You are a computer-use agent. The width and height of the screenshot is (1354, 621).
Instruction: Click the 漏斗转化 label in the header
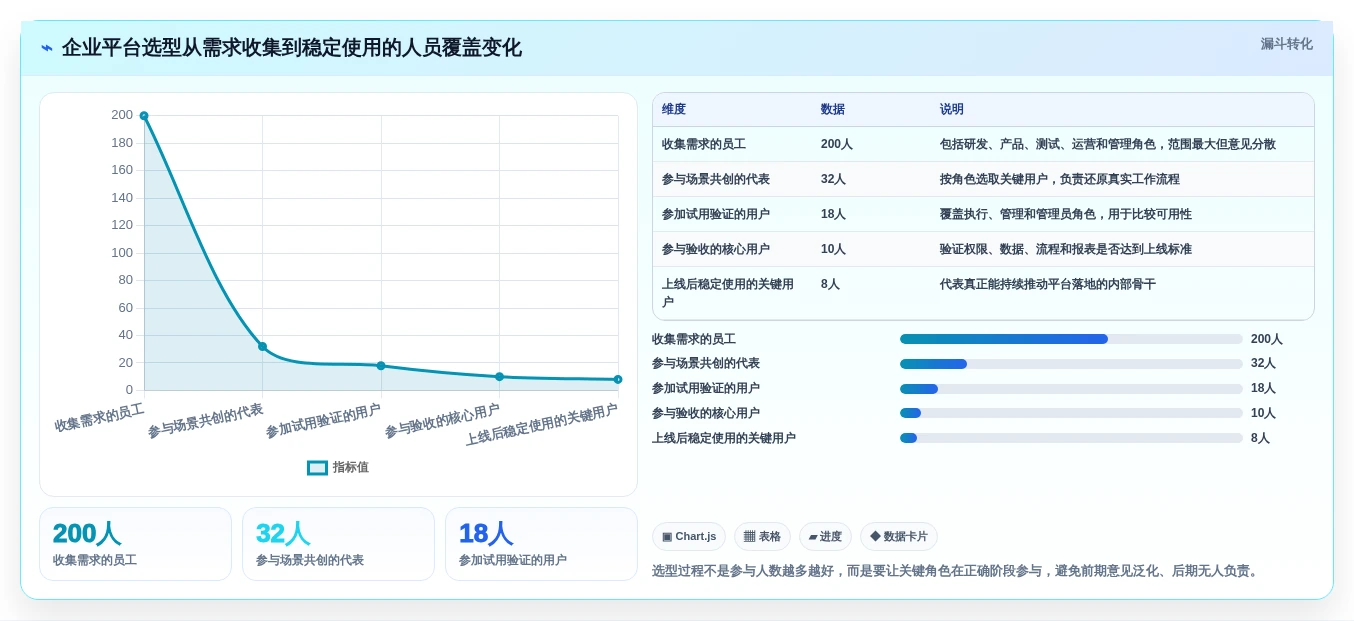(x=1286, y=44)
